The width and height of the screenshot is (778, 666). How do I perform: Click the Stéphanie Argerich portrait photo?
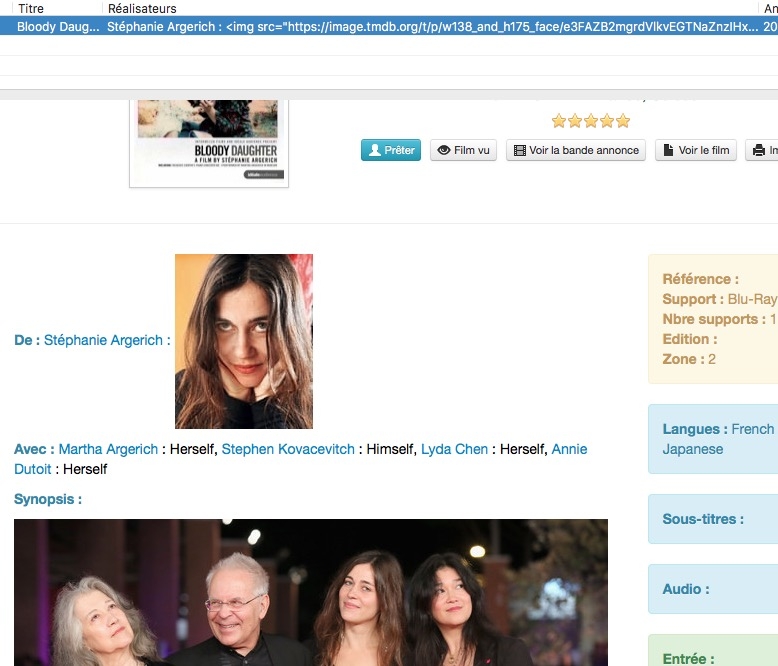[x=244, y=341]
